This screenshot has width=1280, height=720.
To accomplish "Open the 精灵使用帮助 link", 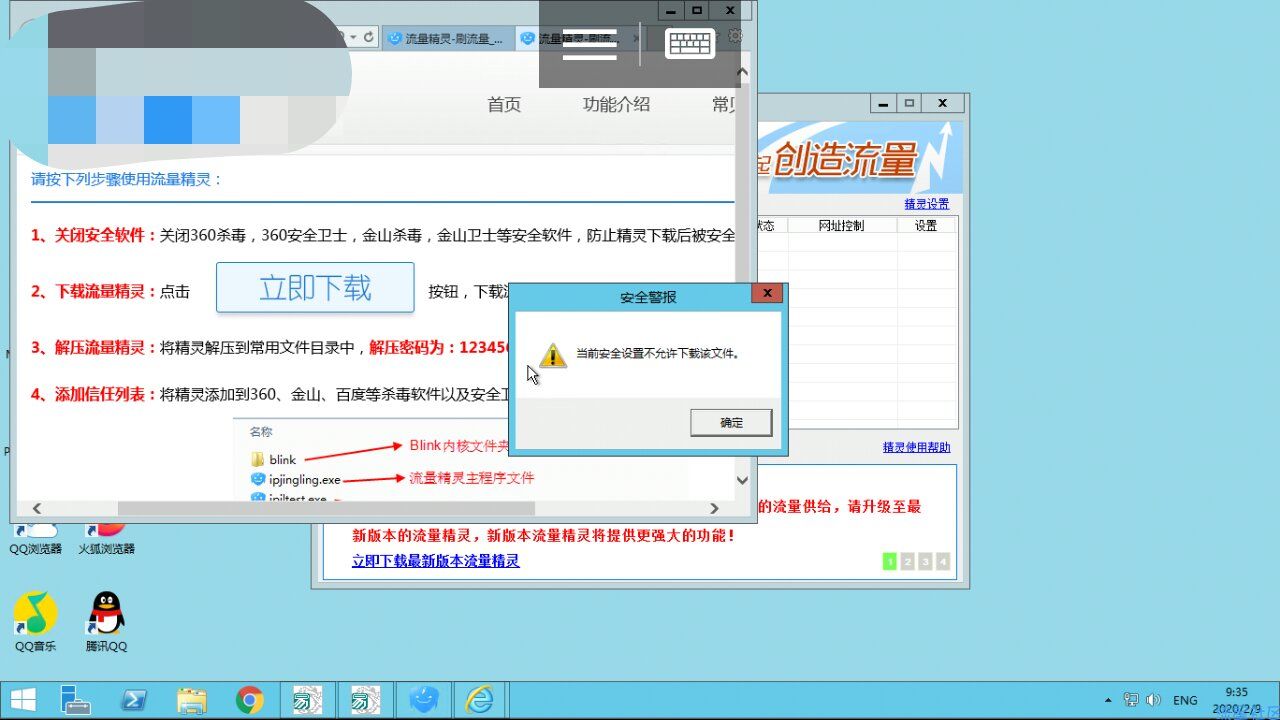I will click(916, 447).
